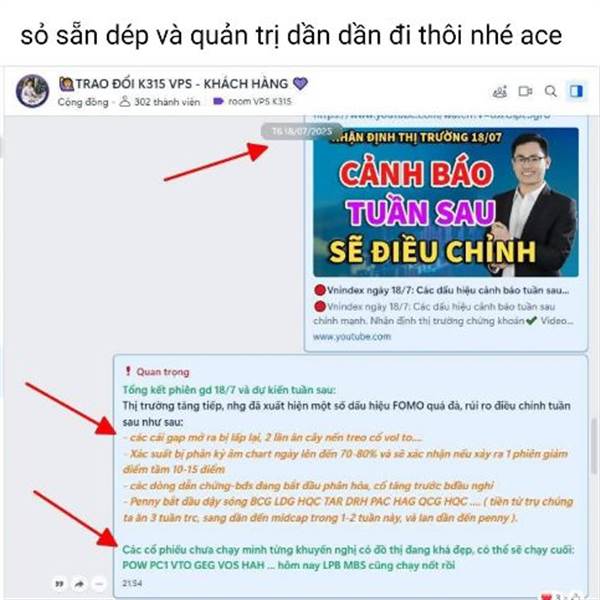
Task: Search messages with magnifier icon
Action: 551,91
